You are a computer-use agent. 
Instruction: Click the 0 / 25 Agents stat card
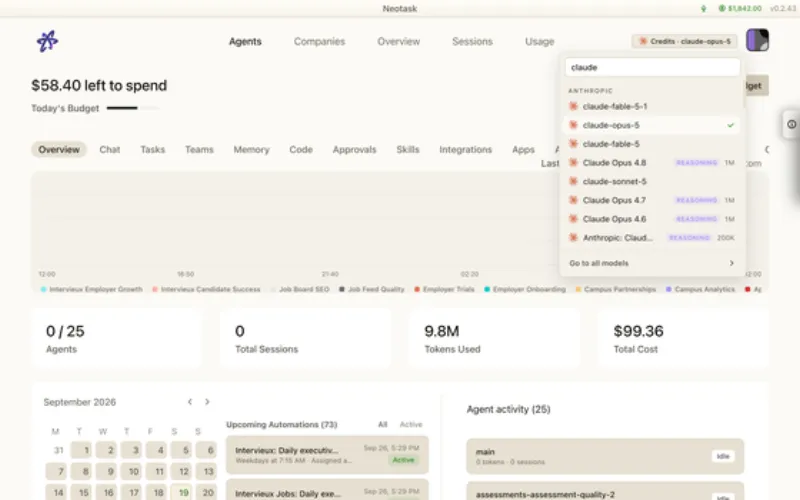pyautogui.click(x=117, y=338)
